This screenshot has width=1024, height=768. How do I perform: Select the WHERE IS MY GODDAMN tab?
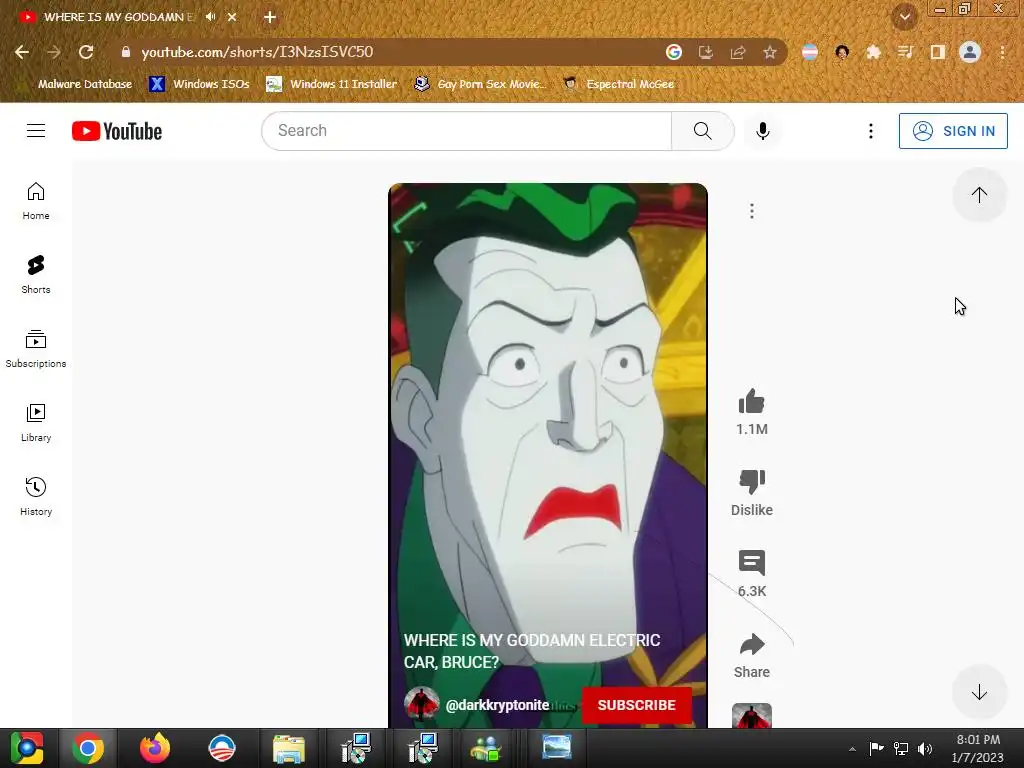120,17
